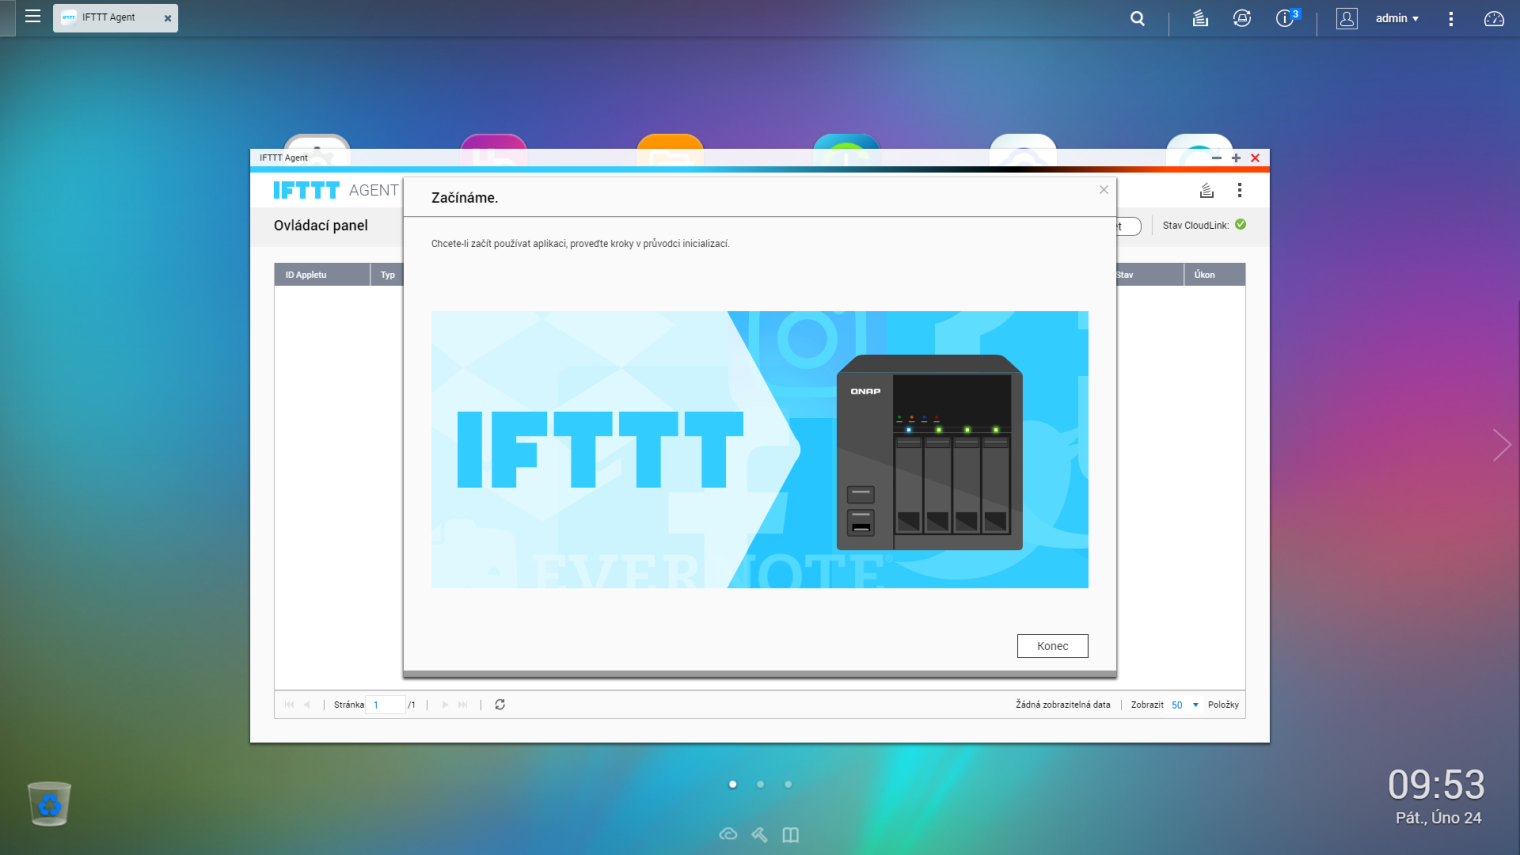Click the green CloudLink status check icon
Screen dimensions: 1520x855
click(x=1241, y=225)
